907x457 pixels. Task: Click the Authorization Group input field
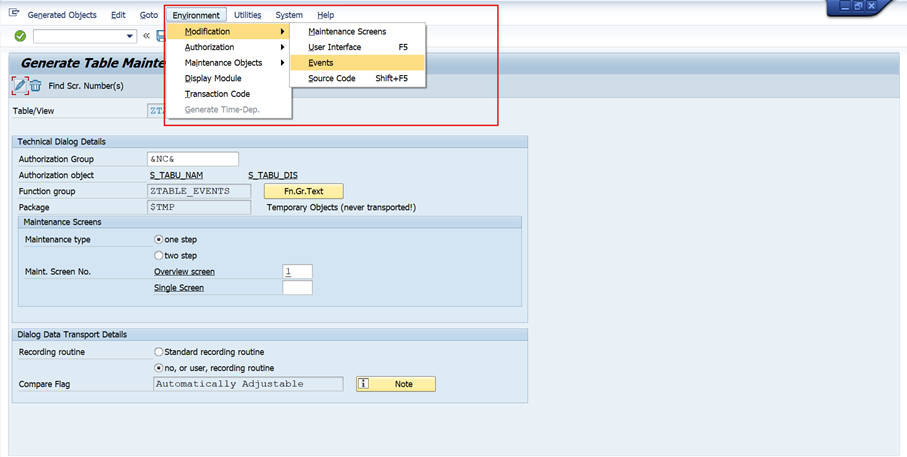click(193, 159)
